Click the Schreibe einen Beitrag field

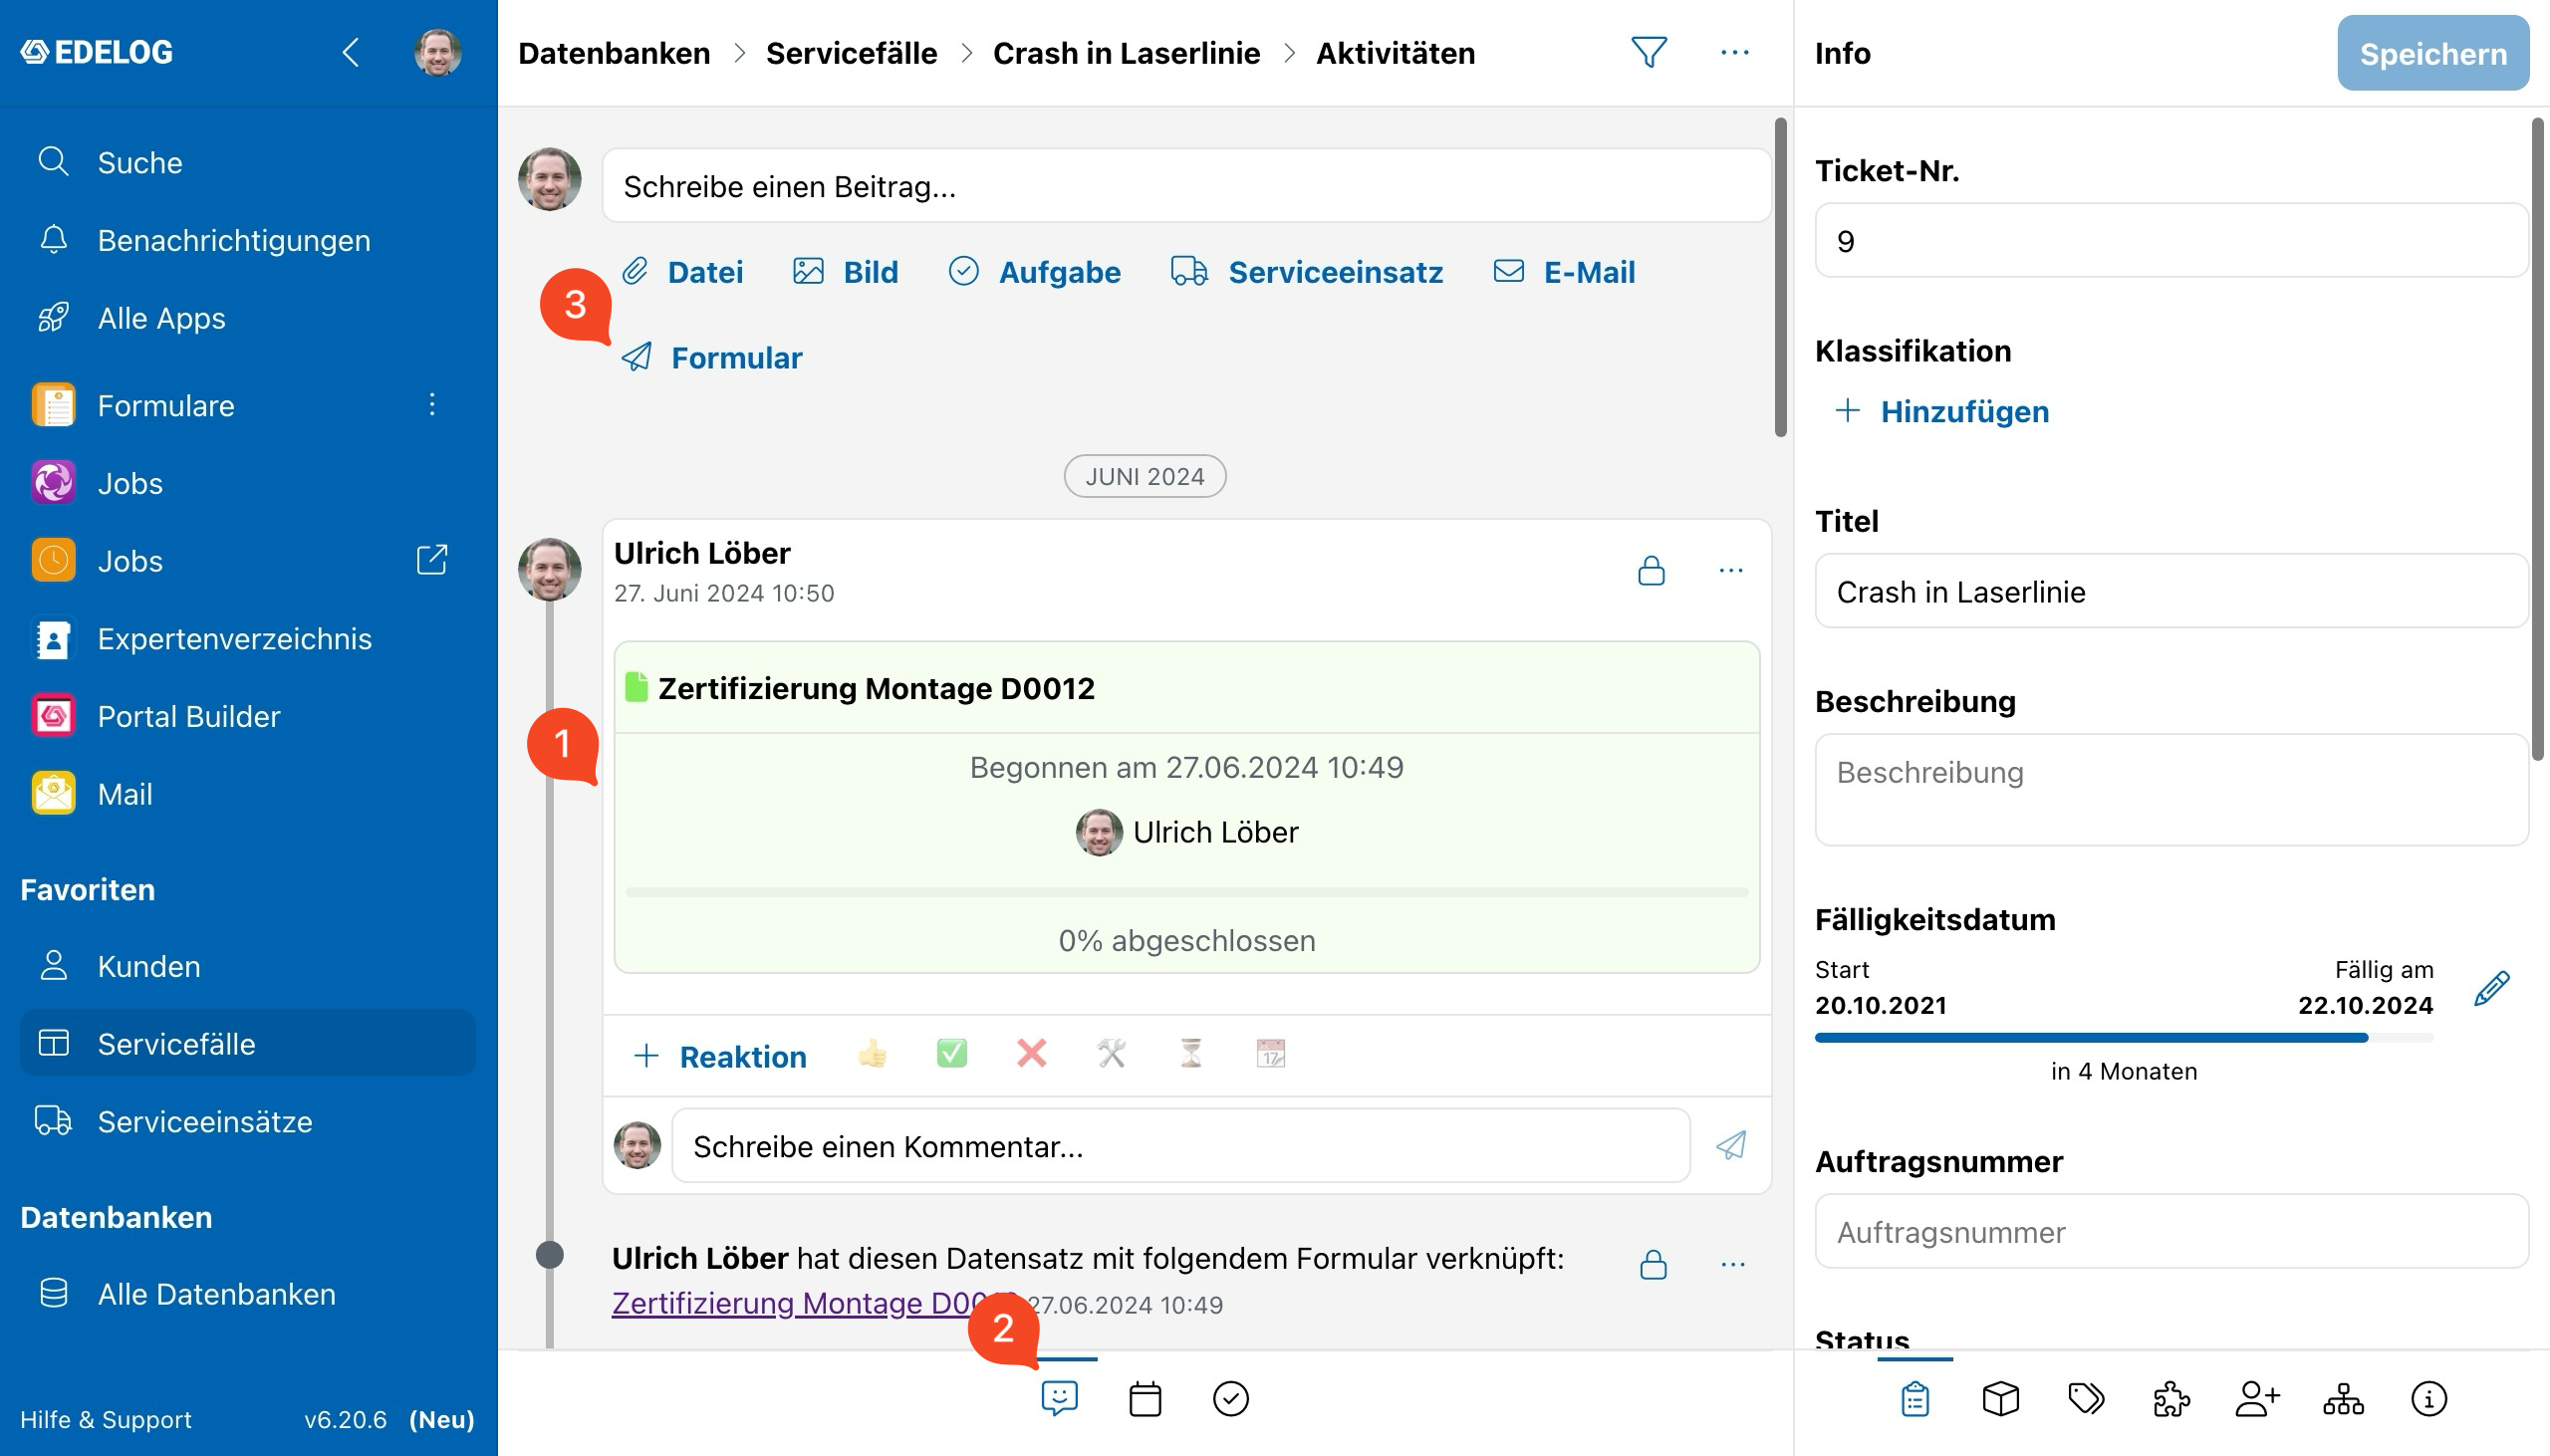click(x=1187, y=186)
